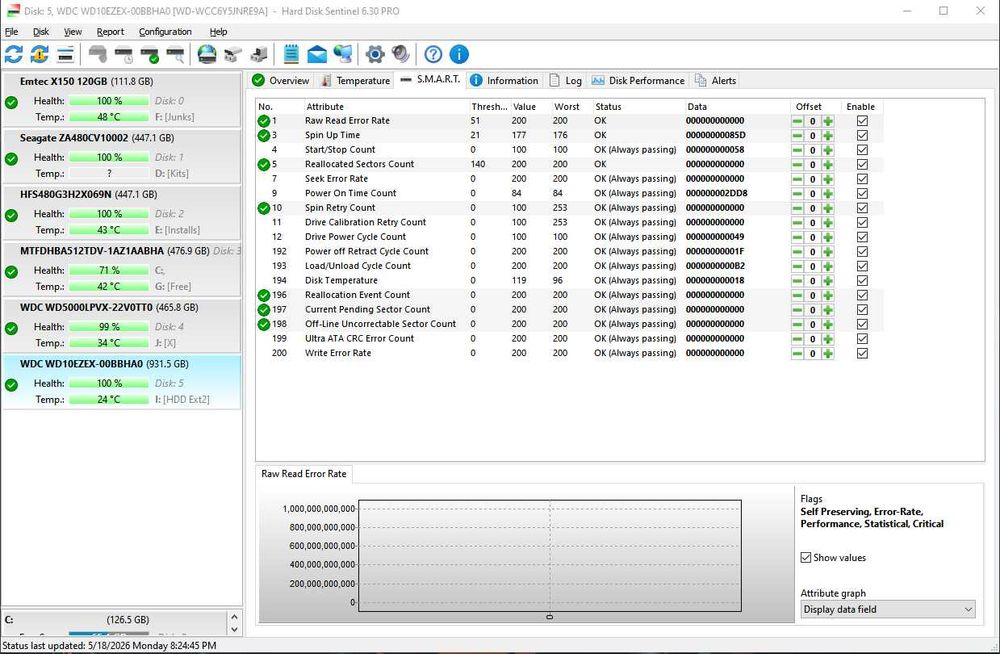Click the 99 % health bar
The height and width of the screenshot is (654, 1000).
(x=109, y=327)
